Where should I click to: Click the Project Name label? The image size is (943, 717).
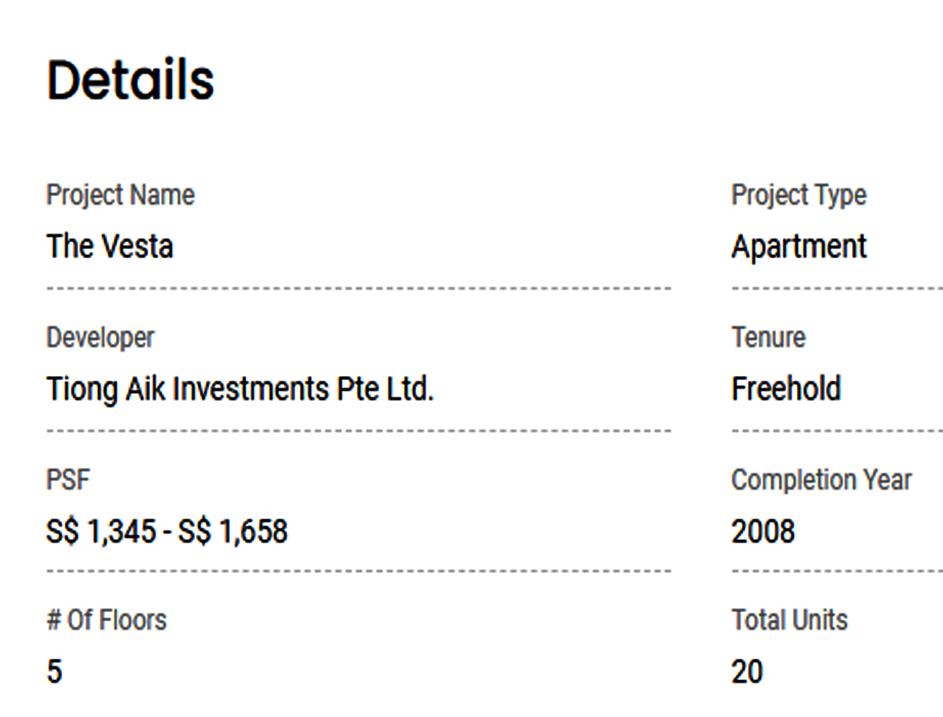click(x=120, y=195)
